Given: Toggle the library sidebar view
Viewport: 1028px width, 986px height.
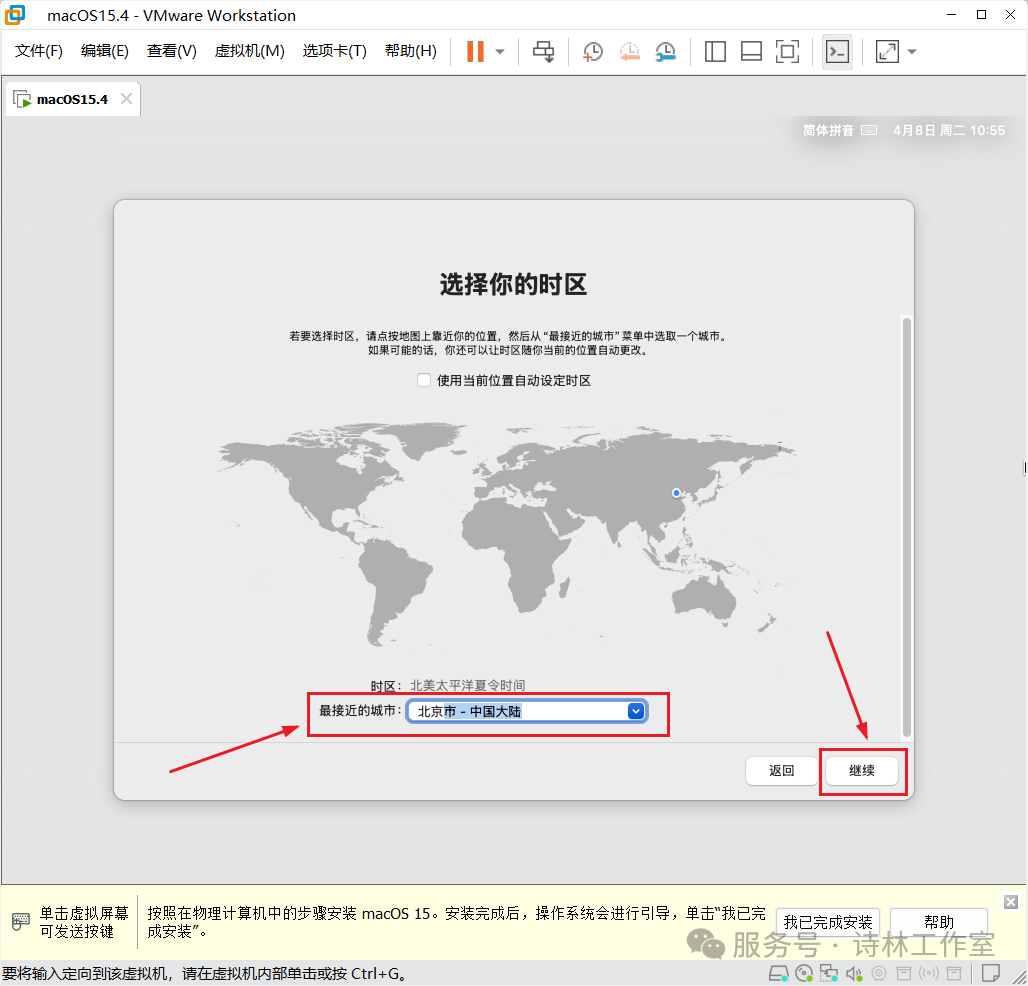Looking at the screenshot, I should click(715, 51).
